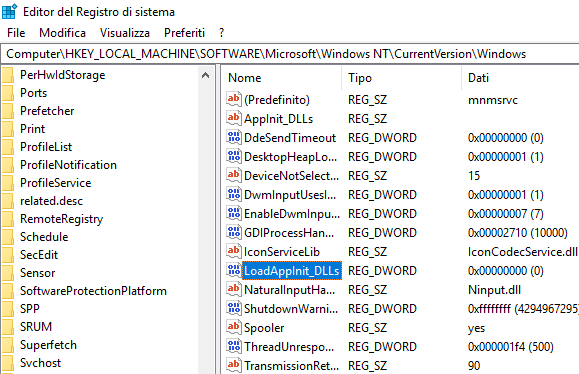This screenshot has width=579, height=374.
Task: Click the 90 data for TransmissionRet...
Action: pyautogui.click(x=474, y=366)
